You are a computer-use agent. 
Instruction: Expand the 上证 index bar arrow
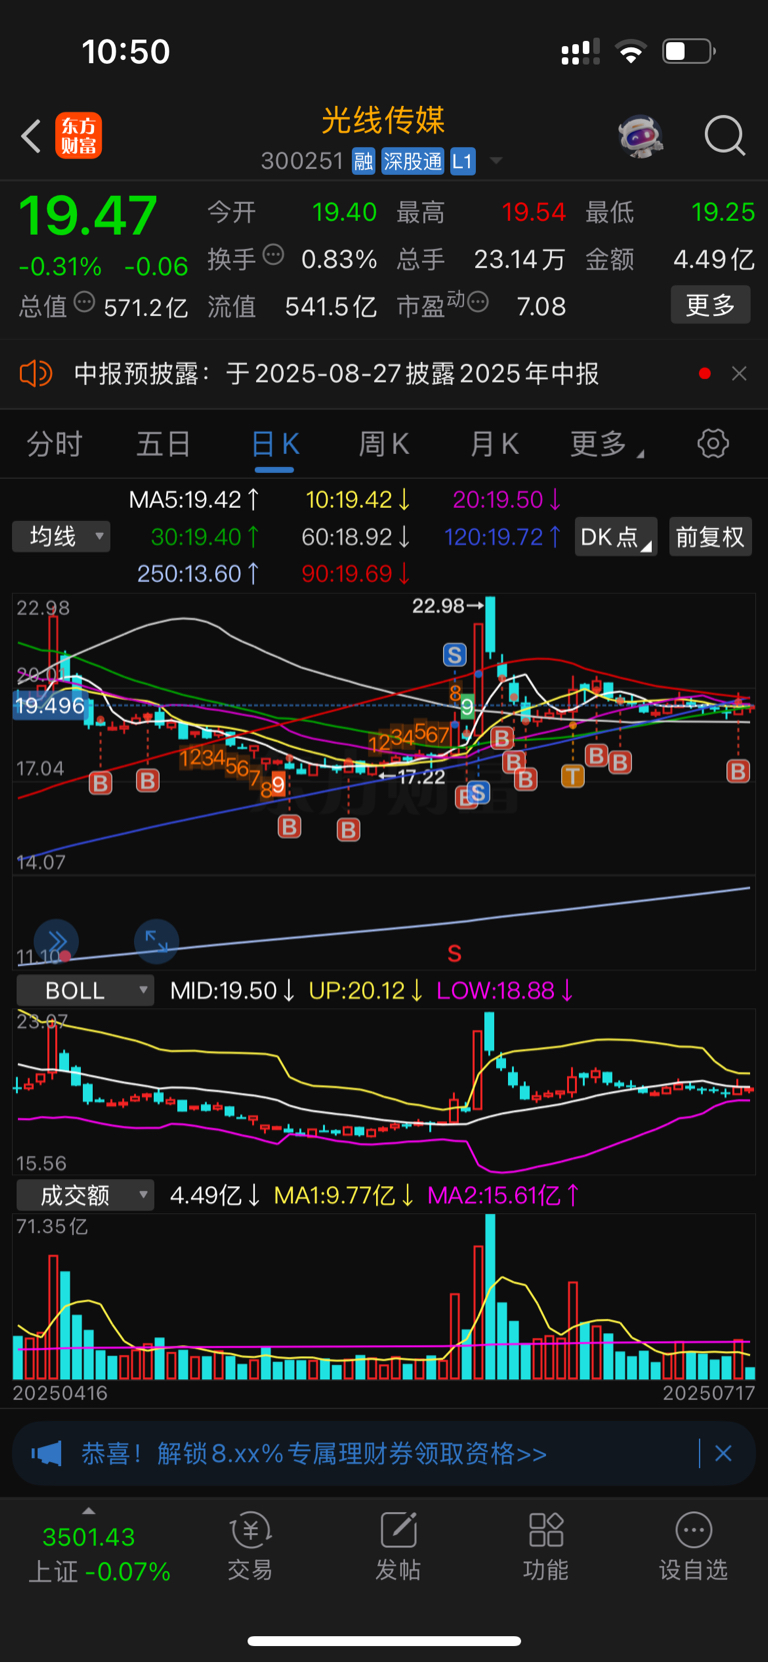point(88,1511)
